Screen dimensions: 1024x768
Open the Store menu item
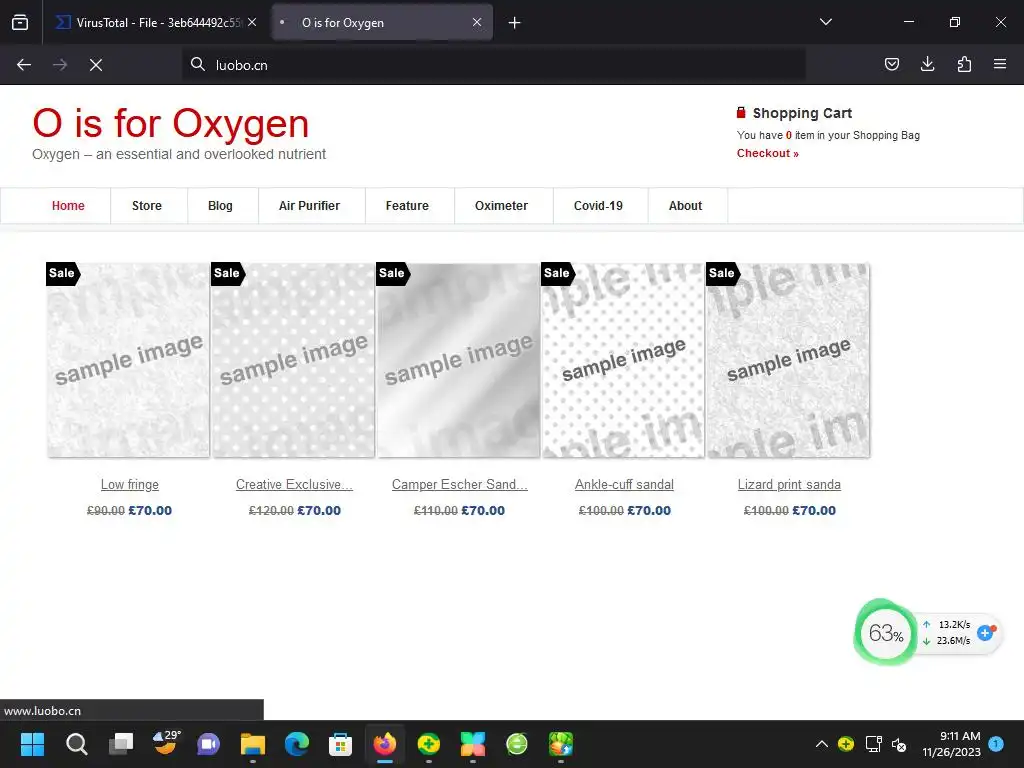click(x=147, y=206)
